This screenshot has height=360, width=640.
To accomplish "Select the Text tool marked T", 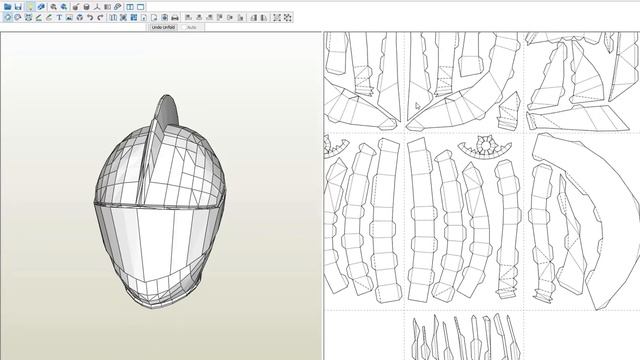I will (59, 18).
